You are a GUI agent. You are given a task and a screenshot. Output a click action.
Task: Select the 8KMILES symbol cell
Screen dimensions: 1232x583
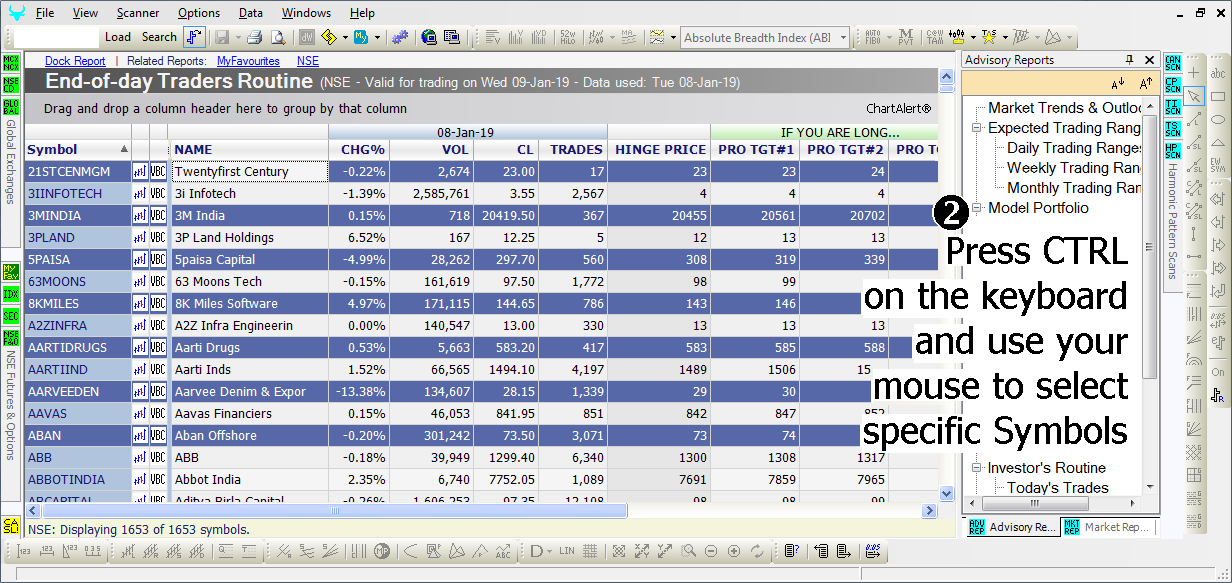coord(78,304)
